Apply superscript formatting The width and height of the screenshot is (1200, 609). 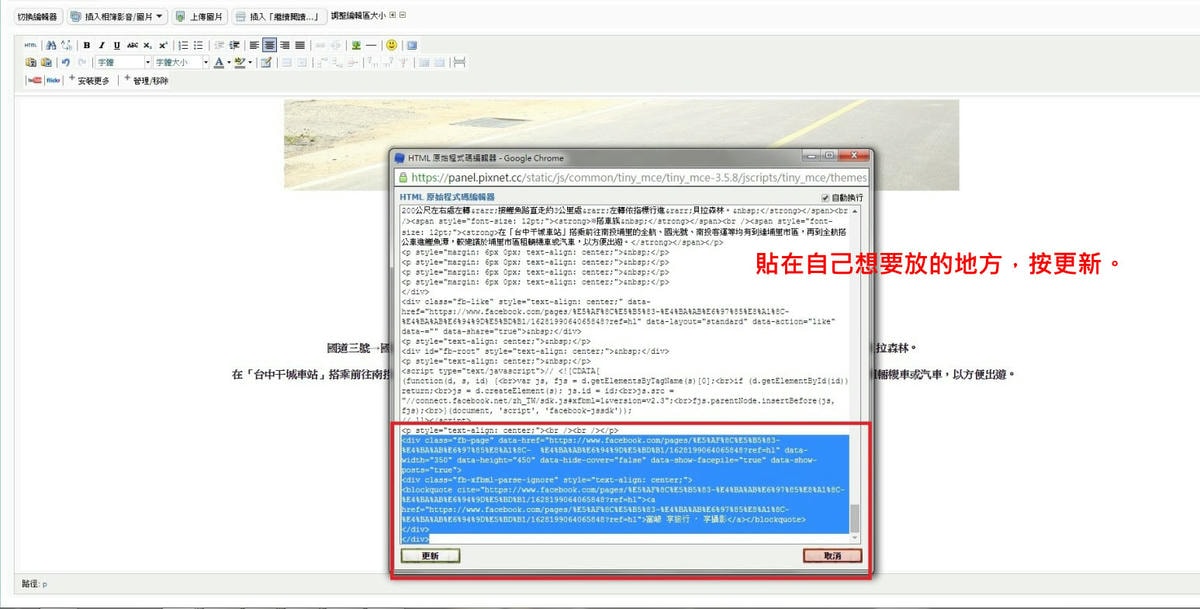coord(163,45)
